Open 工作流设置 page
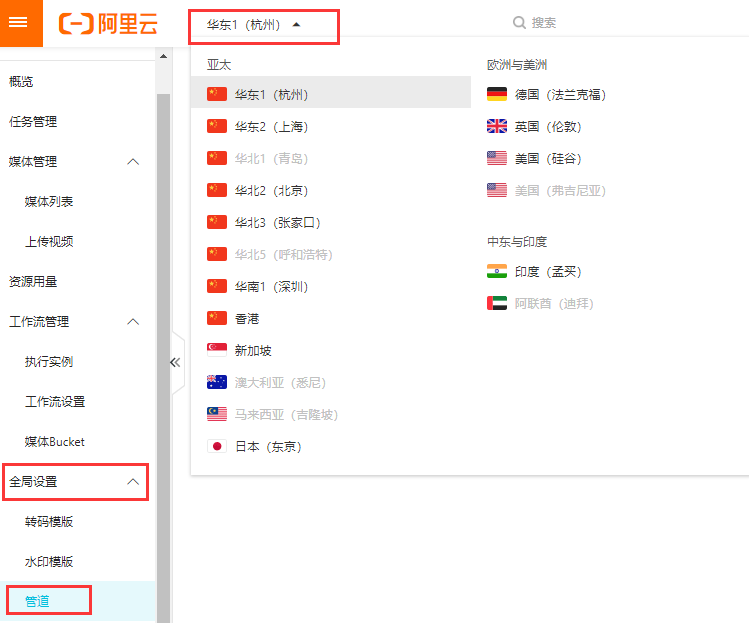This screenshot has width=749, height=623. pyautogui.click(x=55, y=401)
